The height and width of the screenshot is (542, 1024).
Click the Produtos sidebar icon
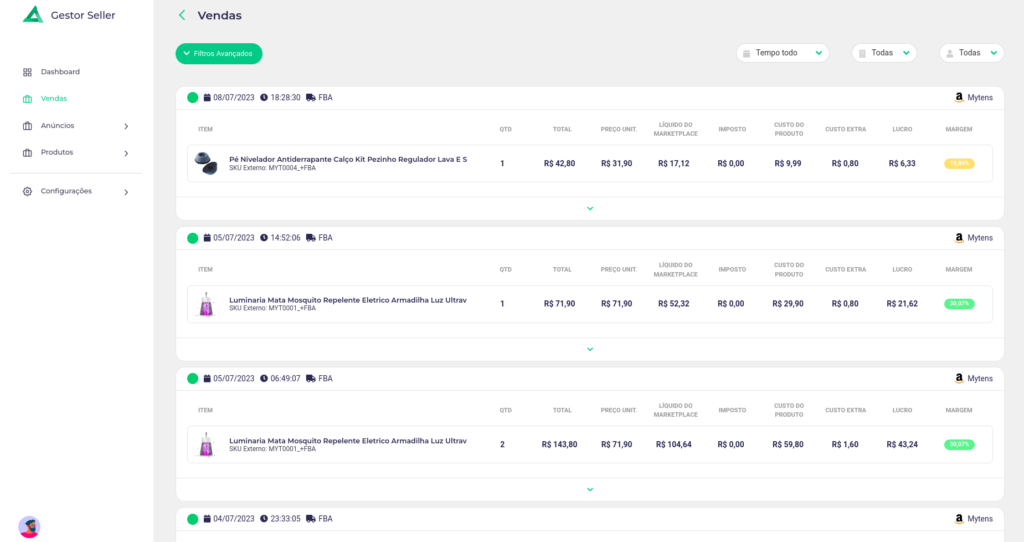(x=28, y=153)
